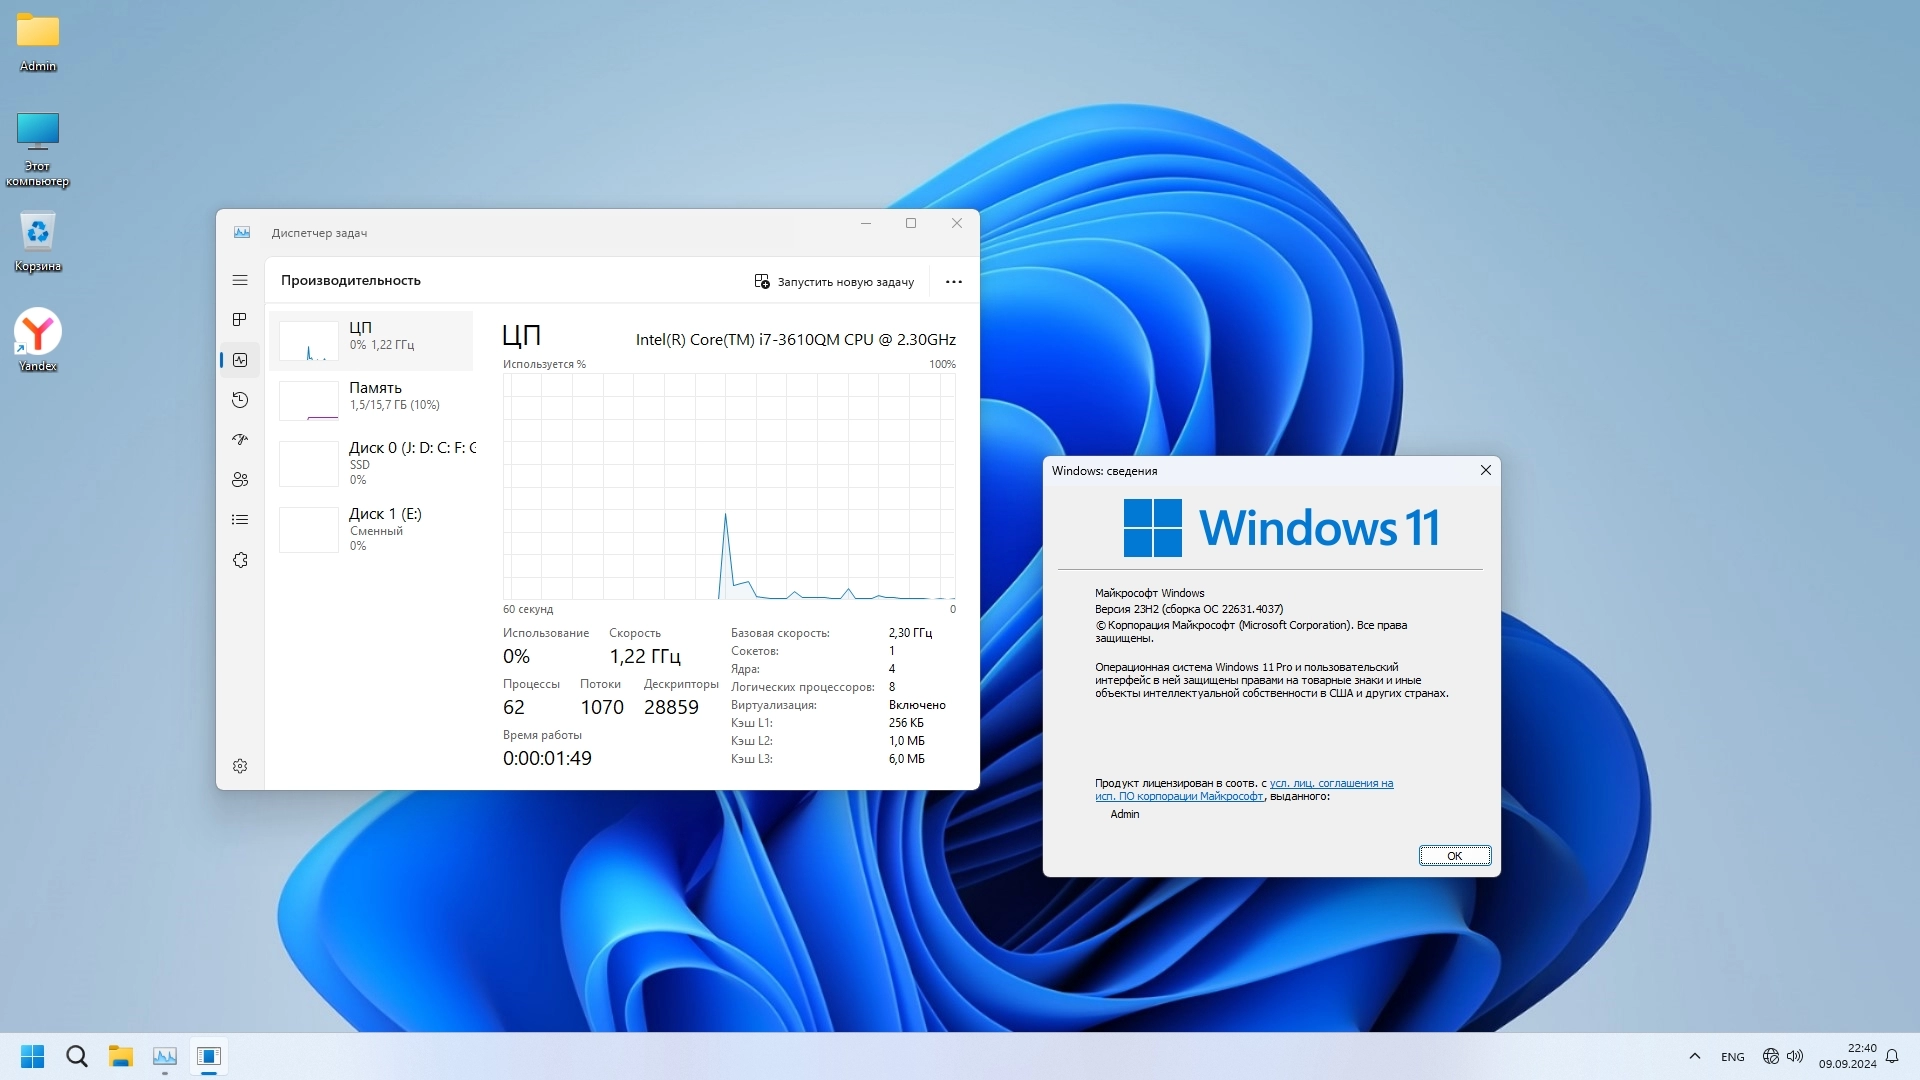Open the three-dots more options menu

954,282
